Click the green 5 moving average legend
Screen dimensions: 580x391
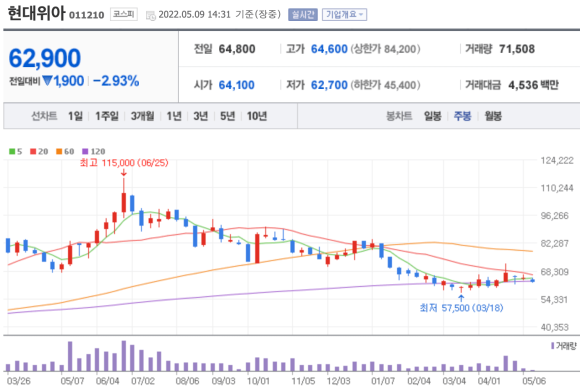click(x=16, y=151)
